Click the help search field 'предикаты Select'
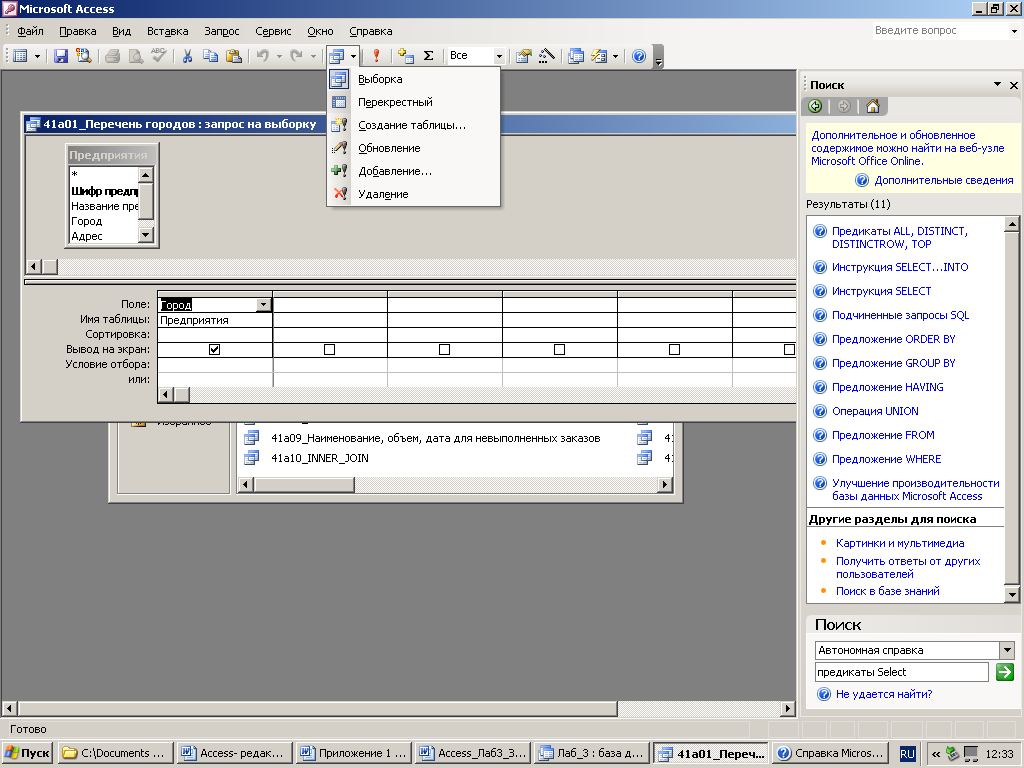Screen dimensions: 1024x768 click(x=901, y=672)
